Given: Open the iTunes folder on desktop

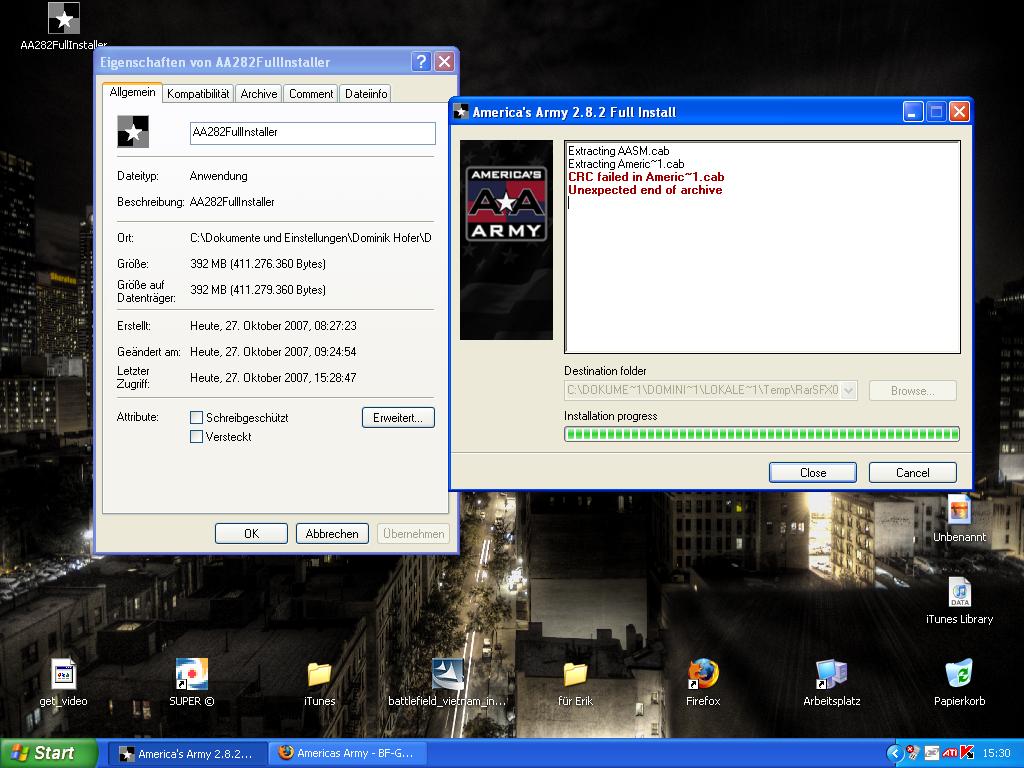Looking at the screenshot, I should tap(319, 674).
